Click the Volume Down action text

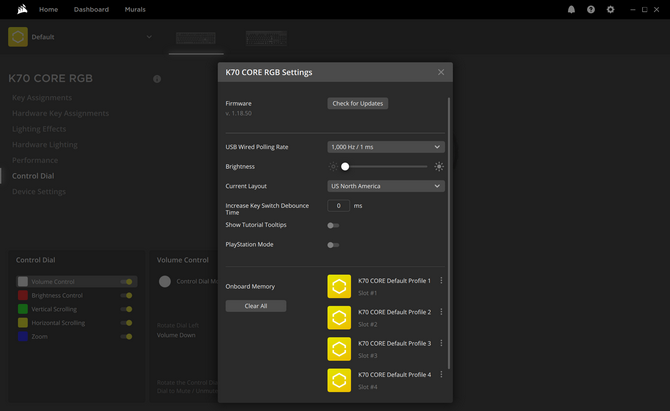[176, 335]
